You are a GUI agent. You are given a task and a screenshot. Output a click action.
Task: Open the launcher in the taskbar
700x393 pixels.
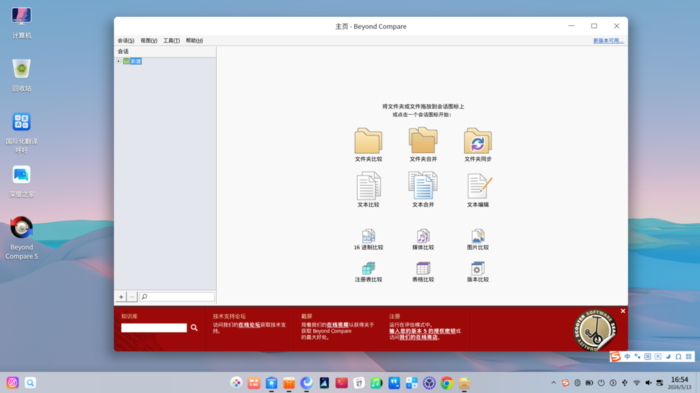[12, 383]
